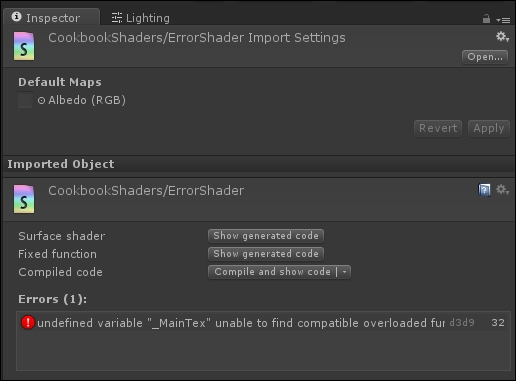Click the Imported Object shader file icon

24,199
